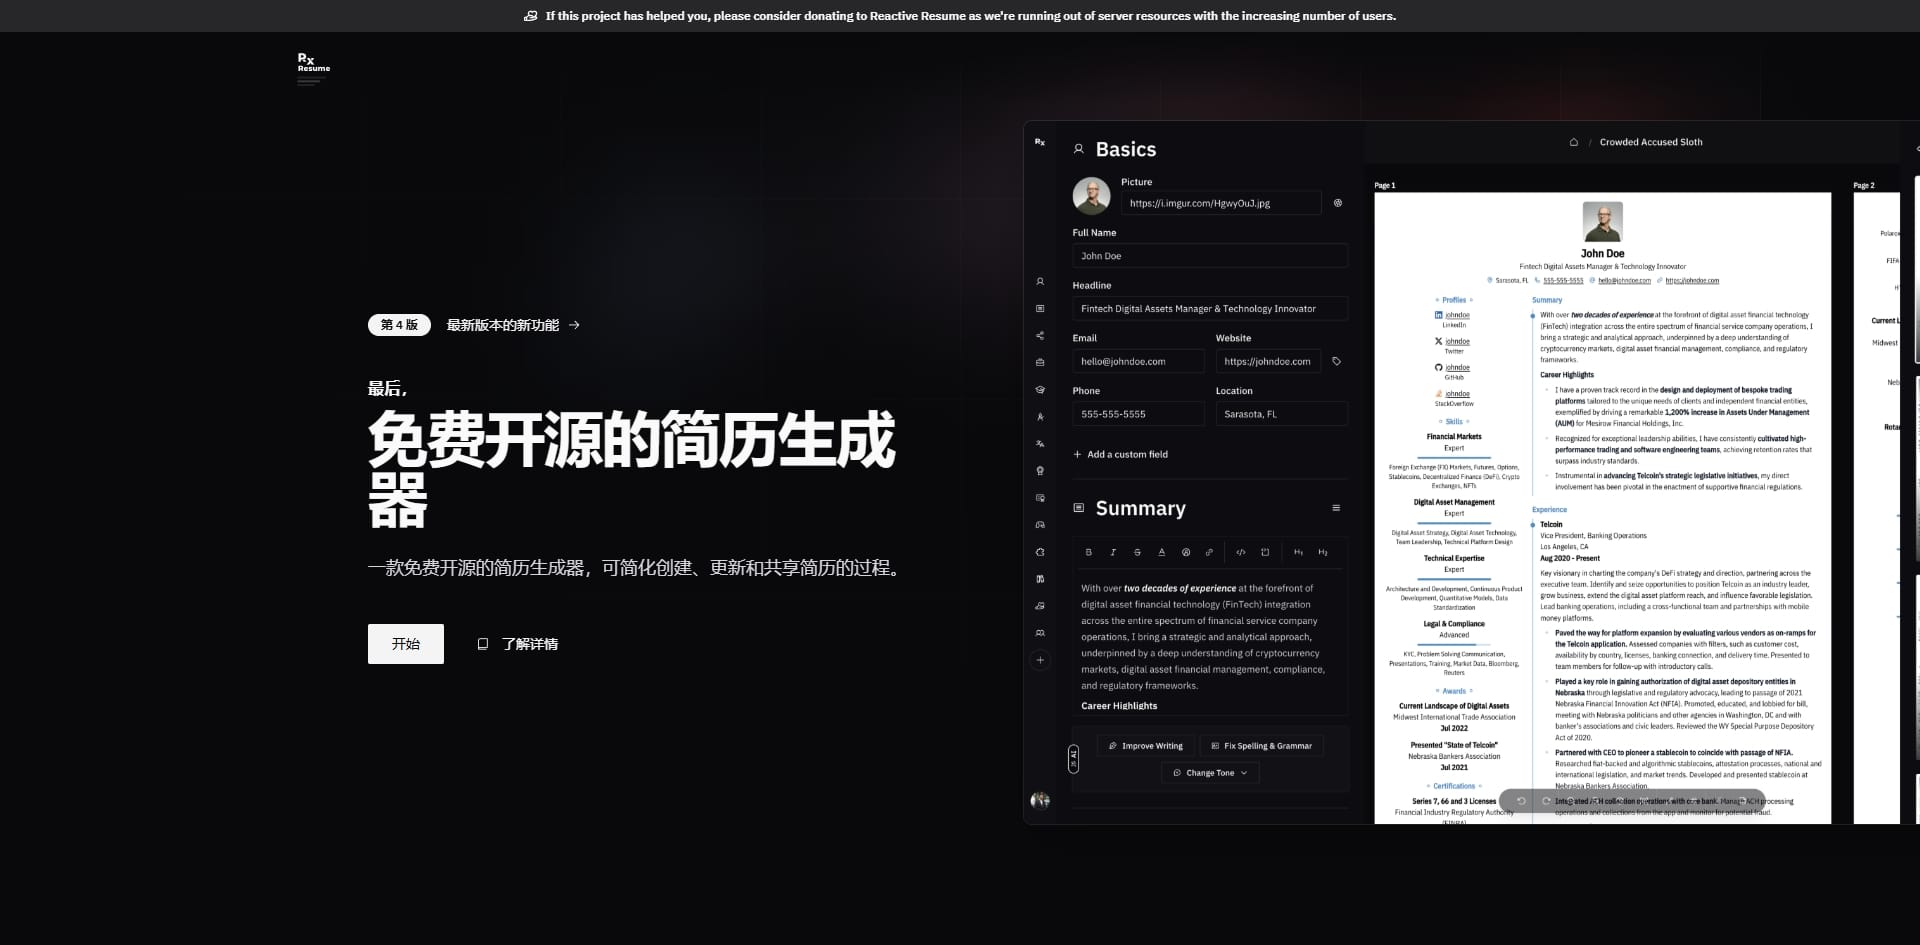Viewport: 1920px width, 945px height.
Task: Toggle strikethrough formatting in the Summary editor
Action: tap(1136, 552)
